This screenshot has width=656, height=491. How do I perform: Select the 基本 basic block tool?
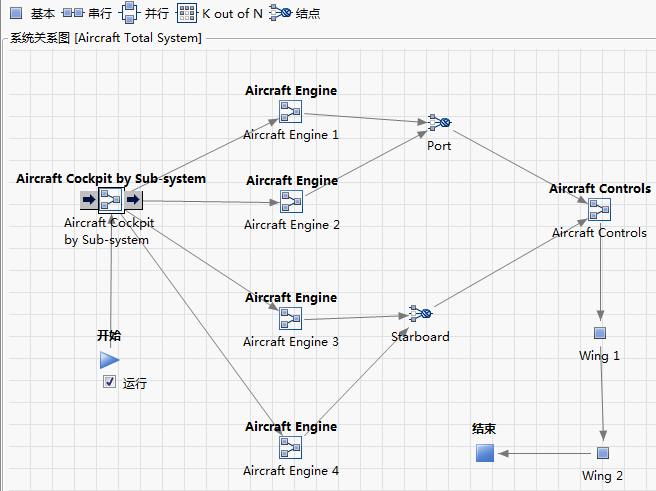[16, 14]
